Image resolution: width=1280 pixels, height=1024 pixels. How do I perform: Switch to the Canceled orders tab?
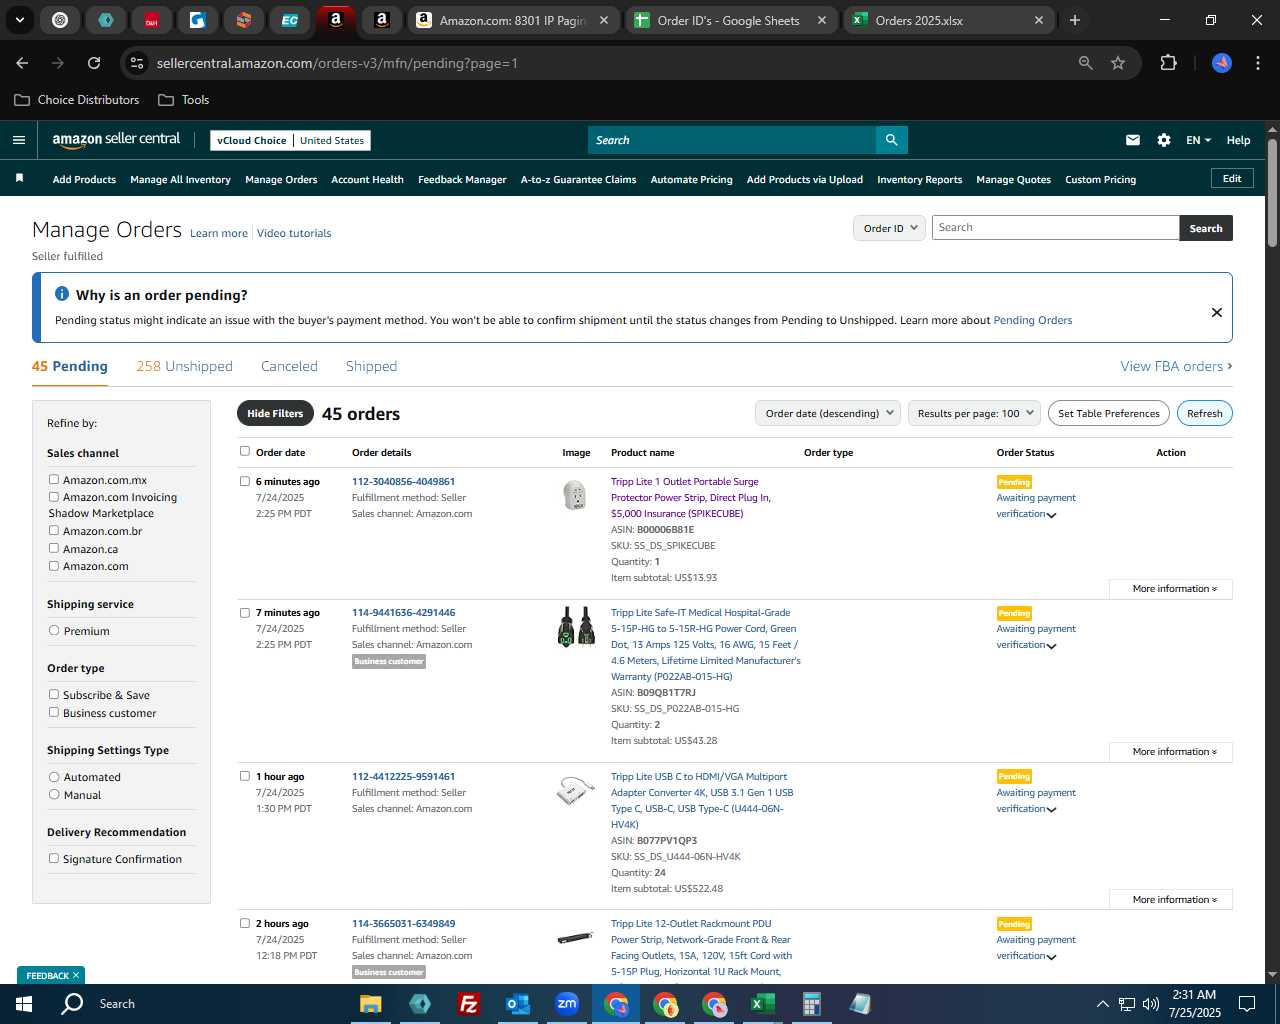click(289, 366)
